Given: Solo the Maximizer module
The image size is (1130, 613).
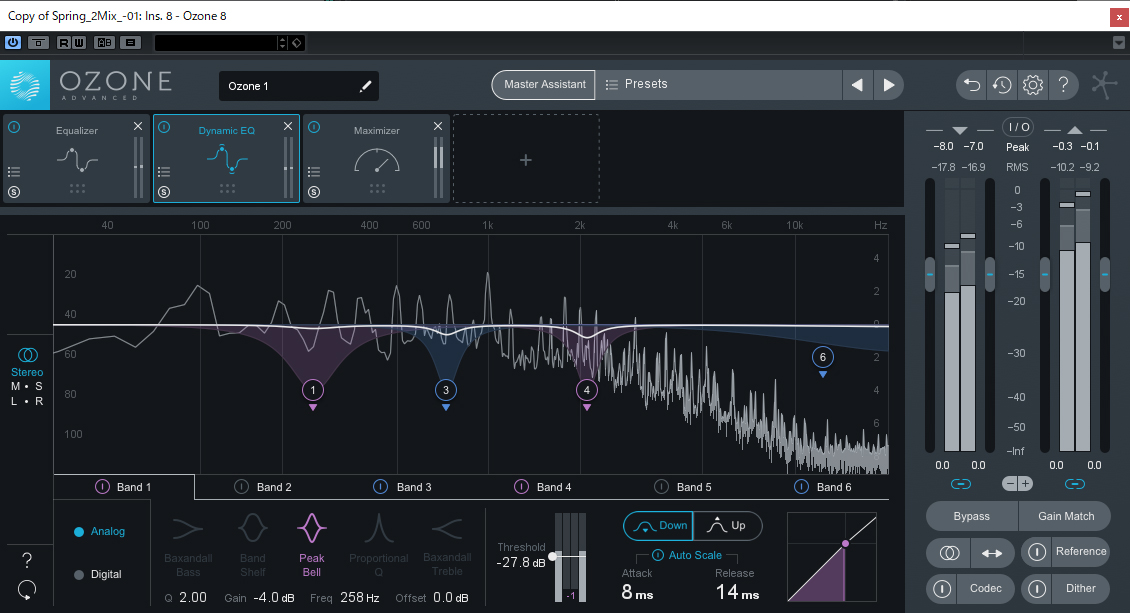Looking at the screenshot, I should click(x=313, y=192).
